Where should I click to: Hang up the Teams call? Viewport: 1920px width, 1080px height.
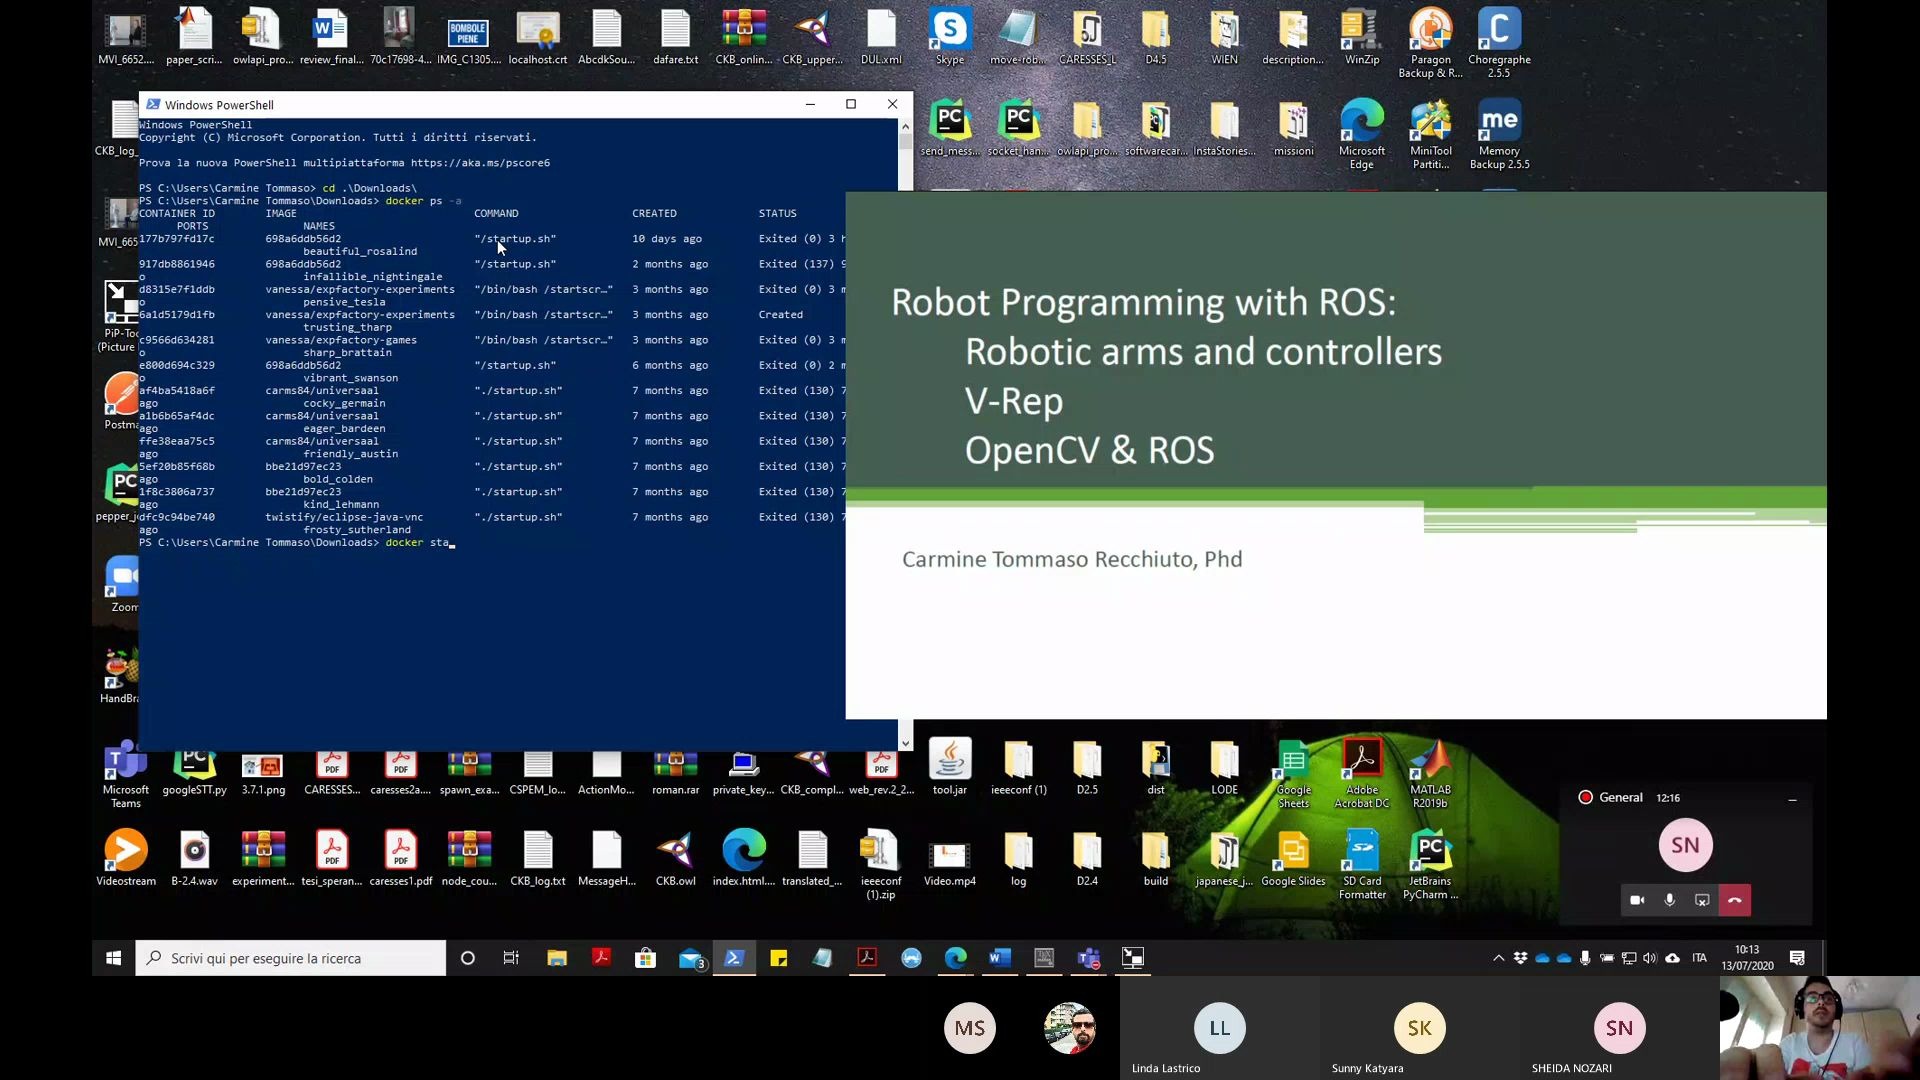[x=1735, y=899]
